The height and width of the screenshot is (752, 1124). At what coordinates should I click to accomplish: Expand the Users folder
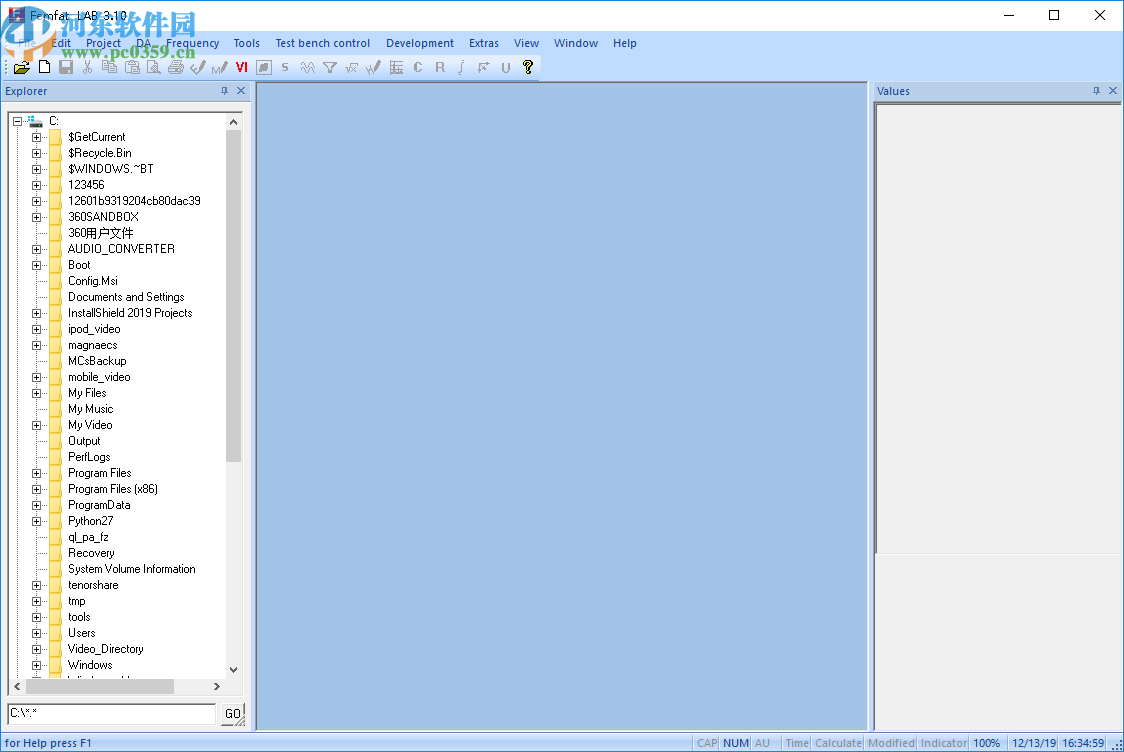pos(37,633)
